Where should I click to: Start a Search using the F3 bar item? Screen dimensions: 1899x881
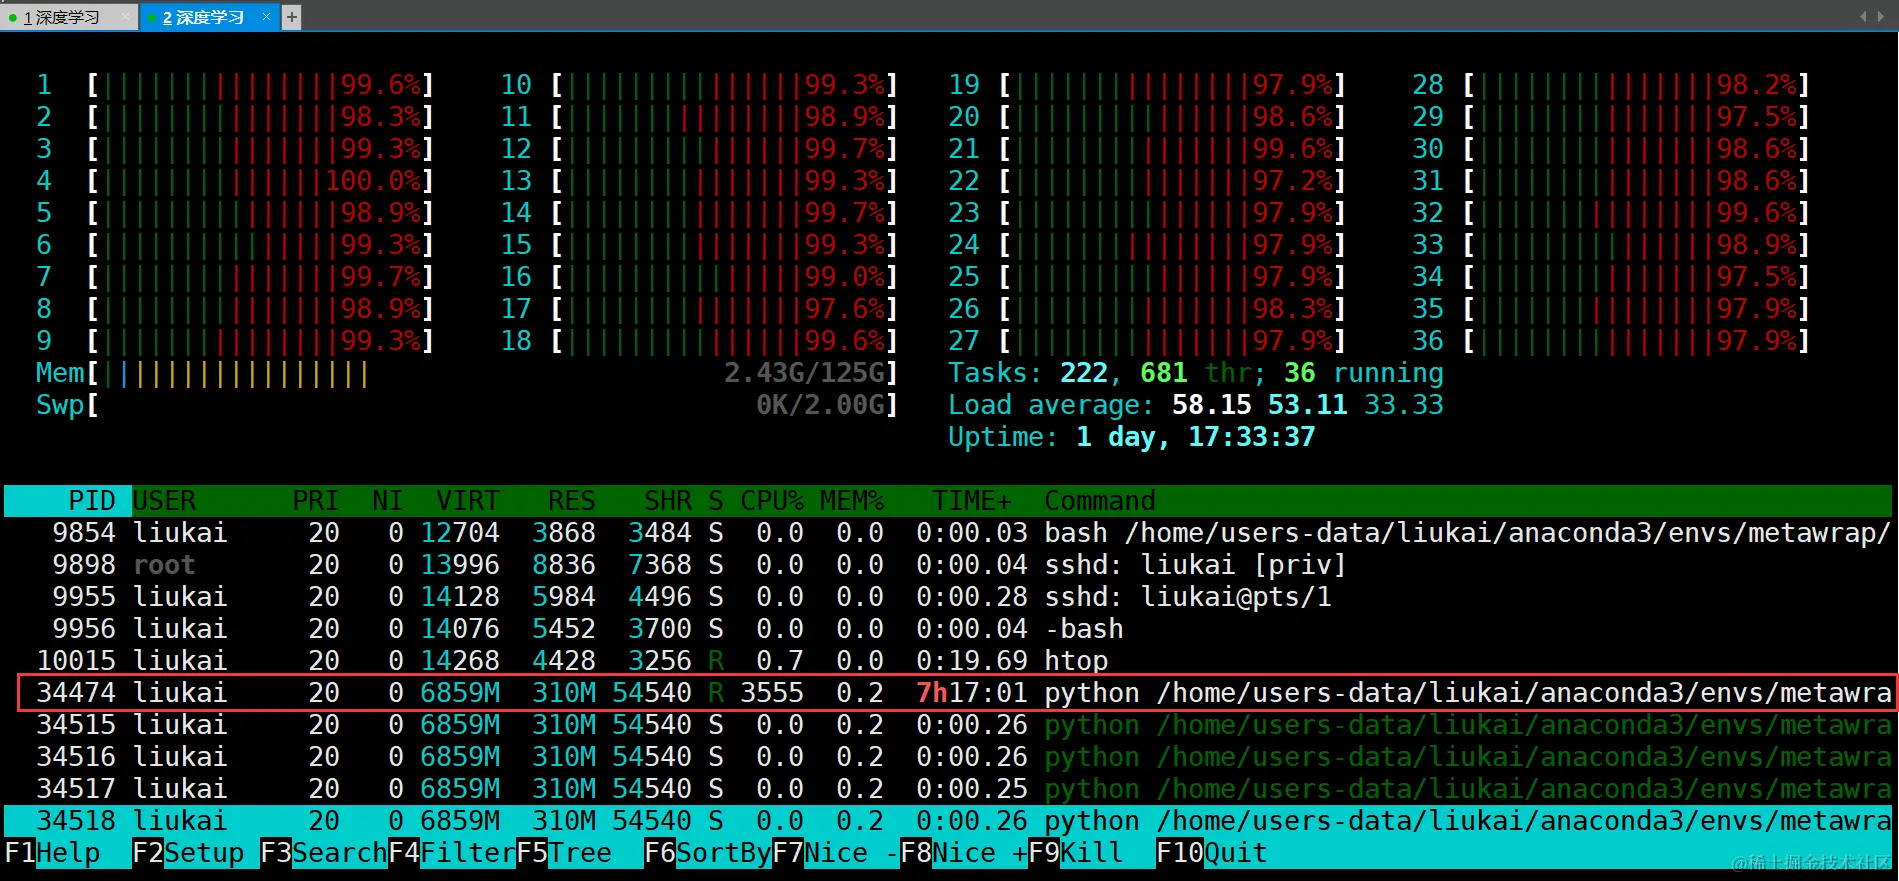[324, 853]
